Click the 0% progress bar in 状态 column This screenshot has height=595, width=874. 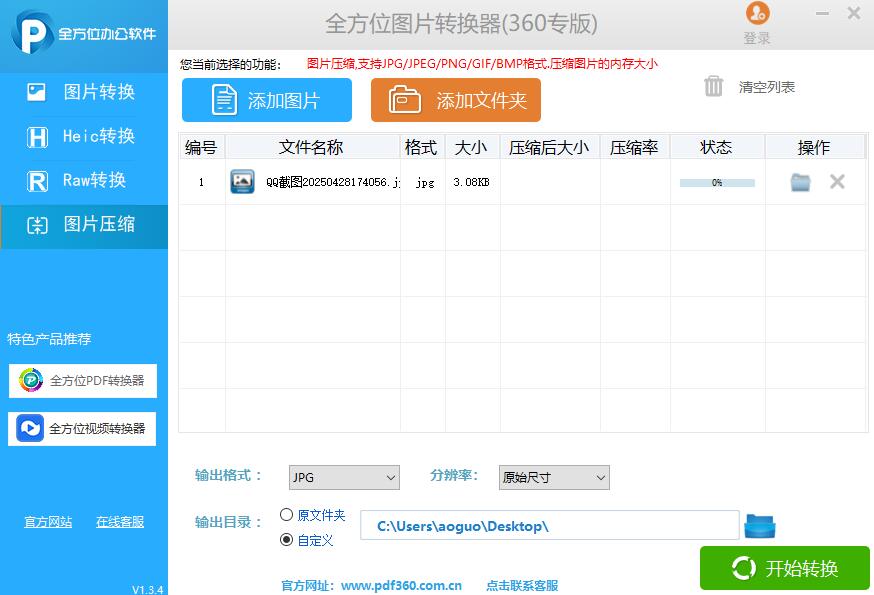pyautogui.click(x=717, y=182)
